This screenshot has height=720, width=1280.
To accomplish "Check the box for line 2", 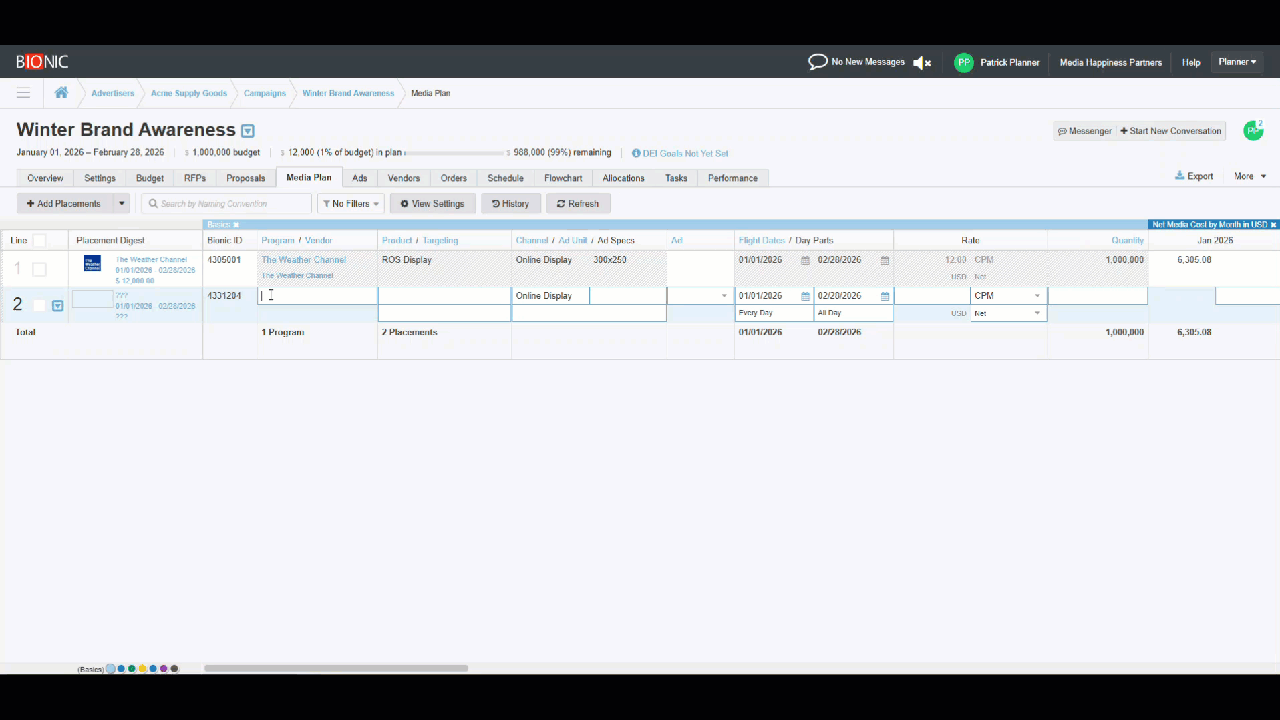I will [39, 305].
